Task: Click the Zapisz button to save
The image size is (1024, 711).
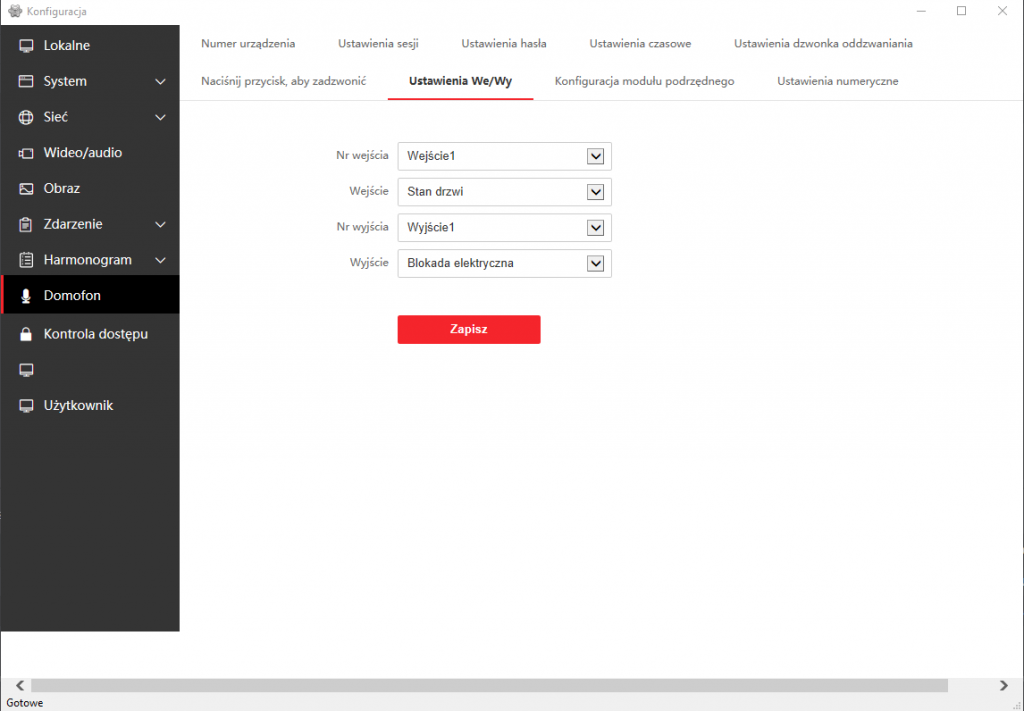Action: click(x=469, y=329)
